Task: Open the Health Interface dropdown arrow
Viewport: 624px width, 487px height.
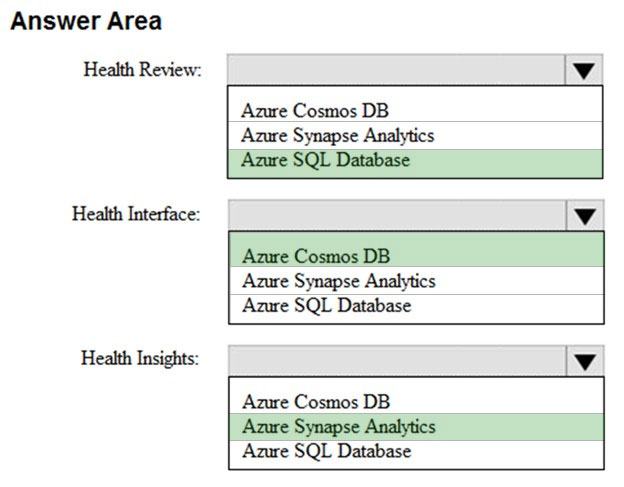Action: (x=585, y=216)
